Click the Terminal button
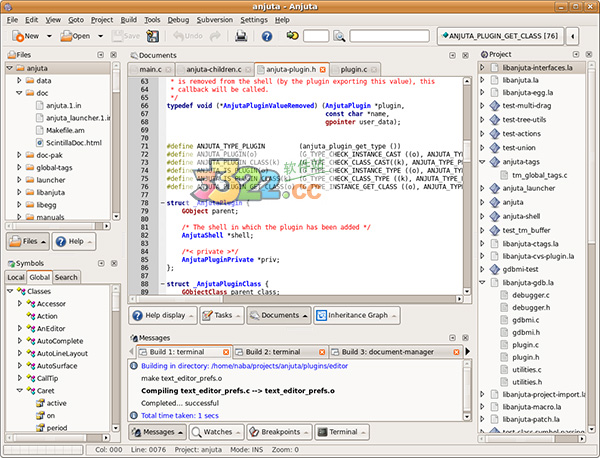This screenshot has width=600, height=458. pyautogui.click(x=342, y=432)
